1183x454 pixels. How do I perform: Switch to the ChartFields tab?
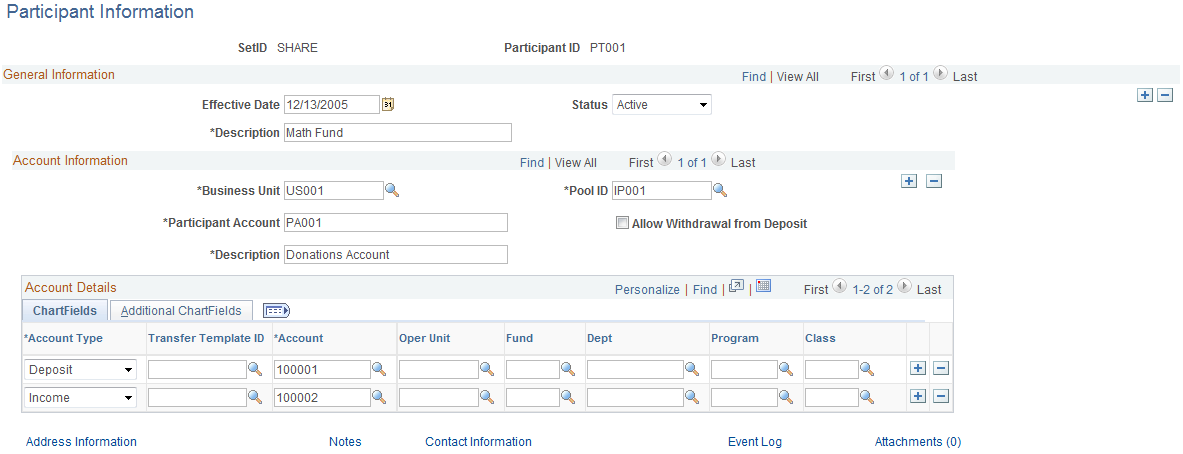coord(65,311)
